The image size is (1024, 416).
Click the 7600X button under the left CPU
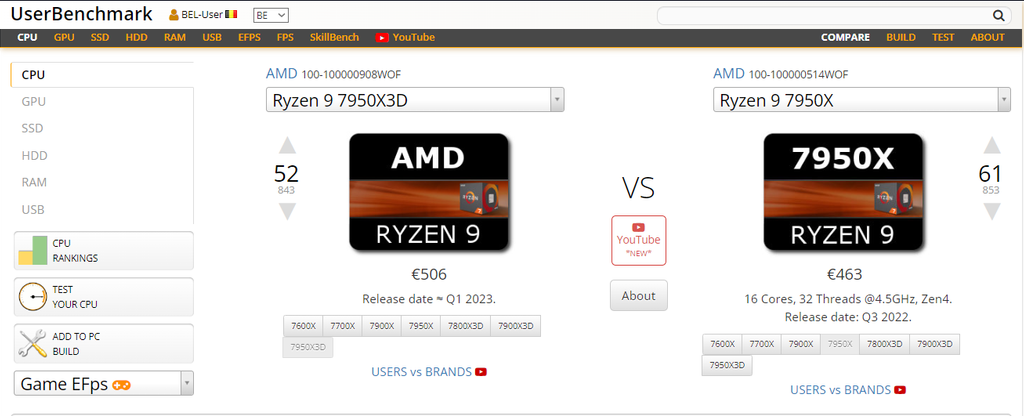(303, 326)
